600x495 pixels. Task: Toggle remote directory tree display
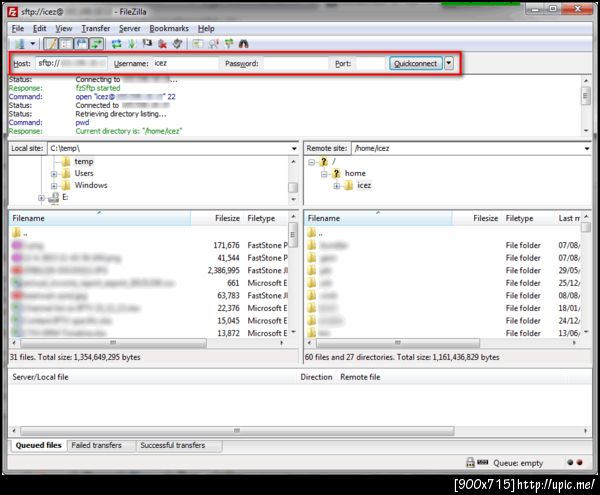[x=81, y=44]
